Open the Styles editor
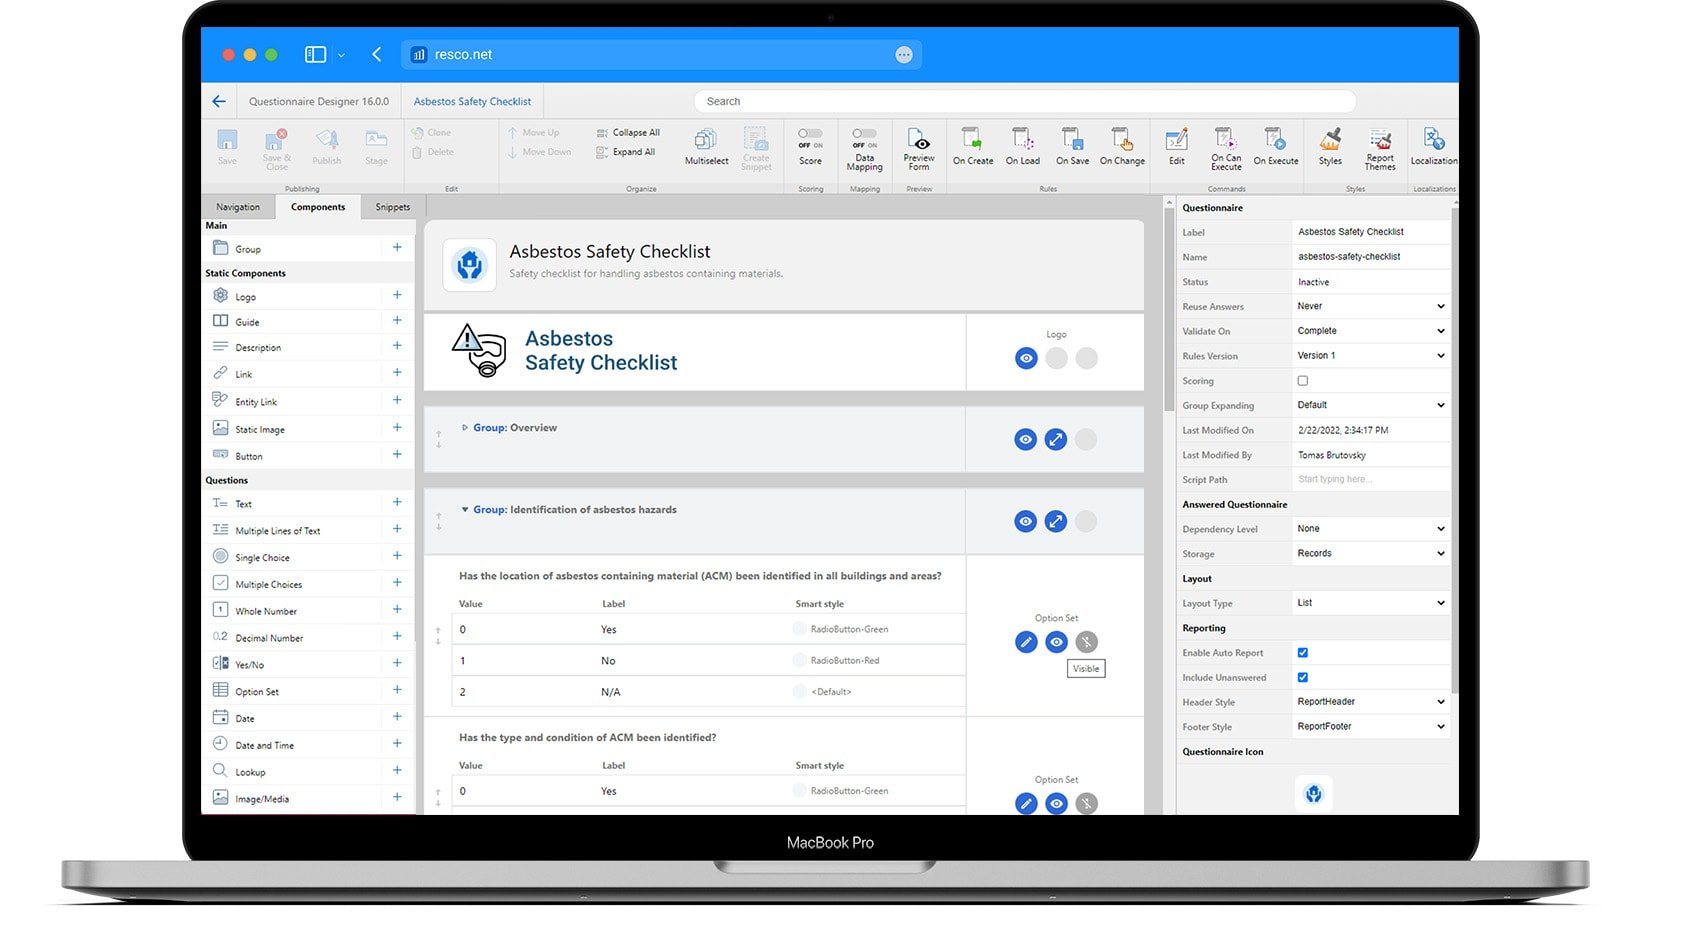 point(1330,145)
